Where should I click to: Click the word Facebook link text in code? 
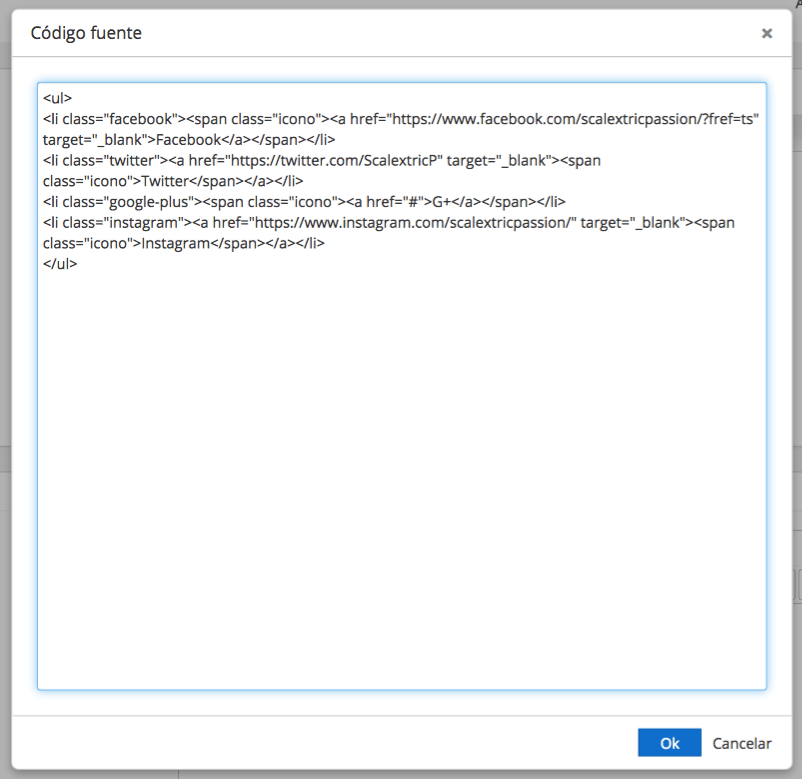[188, 140]
